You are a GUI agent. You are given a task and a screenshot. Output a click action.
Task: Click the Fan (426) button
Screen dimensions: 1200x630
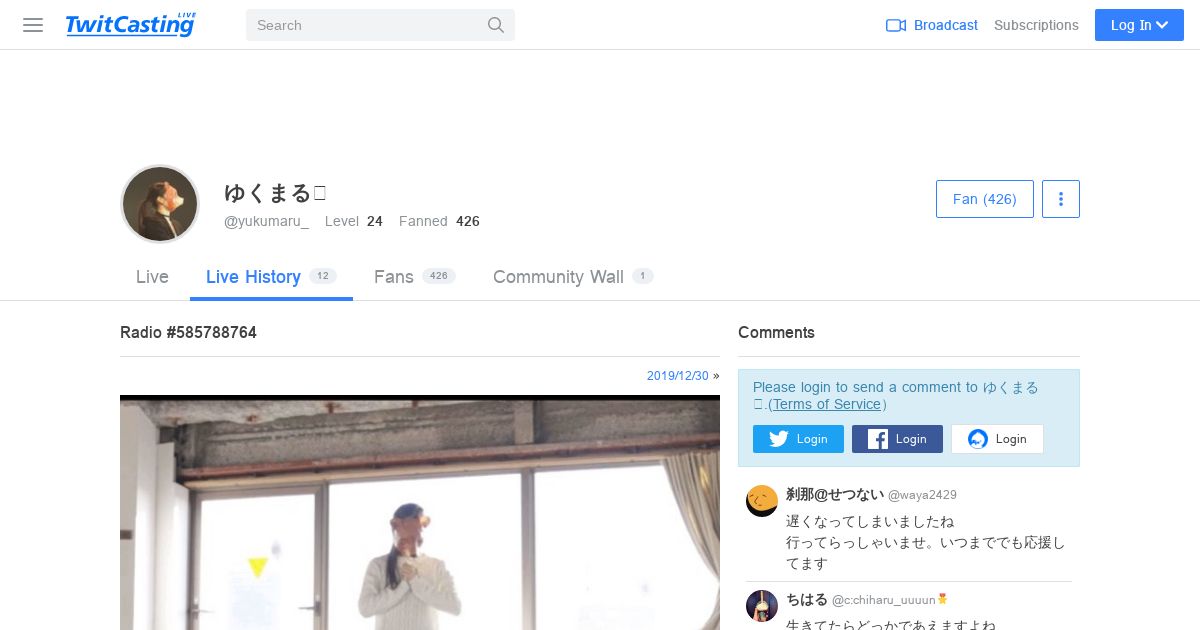985,199
